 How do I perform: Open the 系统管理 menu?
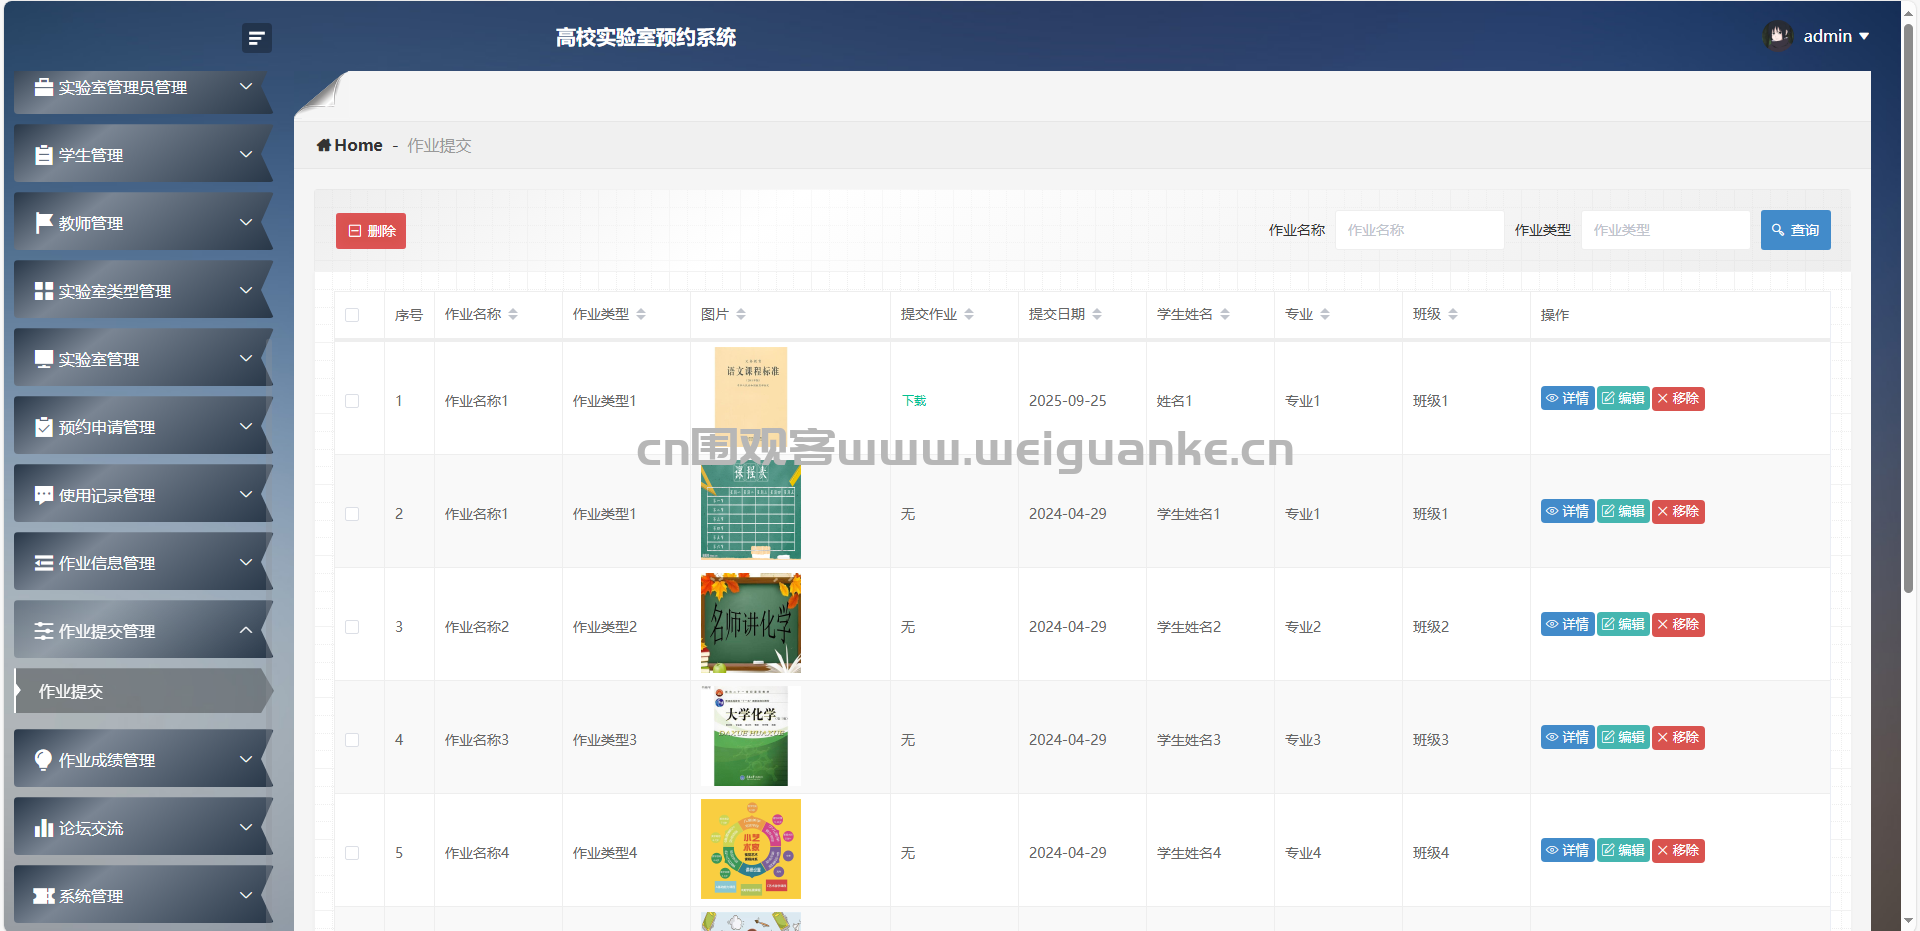coord(143,896)
